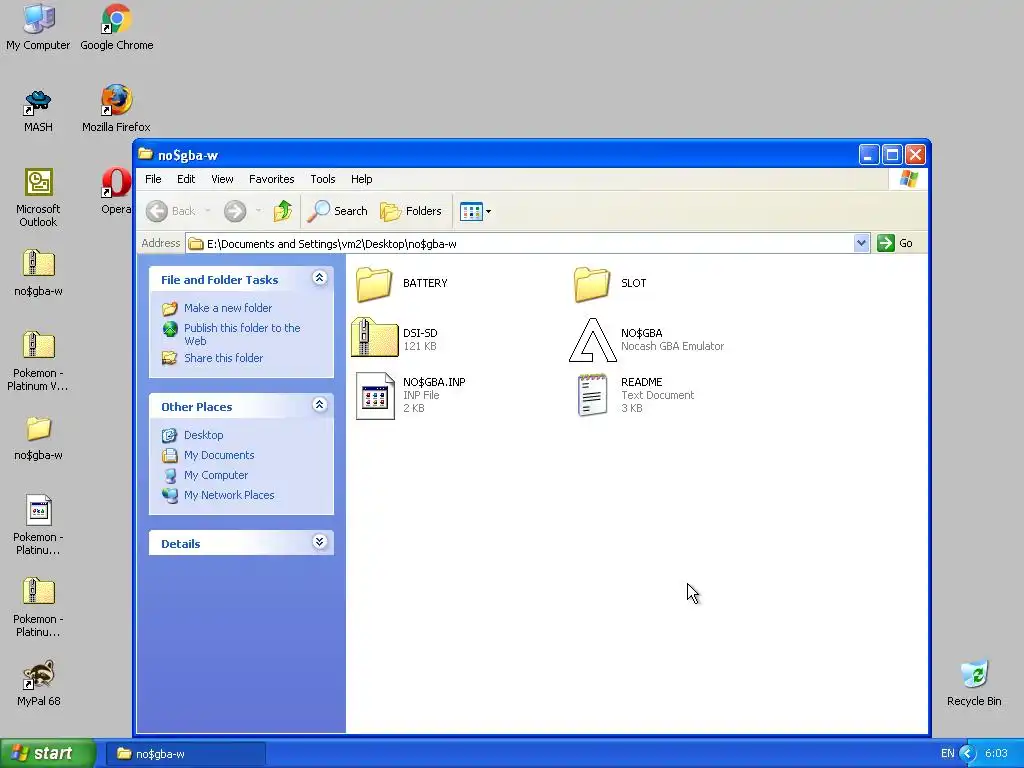This screenshot has width=1024, height=768.
Task: Toggle the Folders pane button
Action: pyautogui.click(x=411, y=211)
